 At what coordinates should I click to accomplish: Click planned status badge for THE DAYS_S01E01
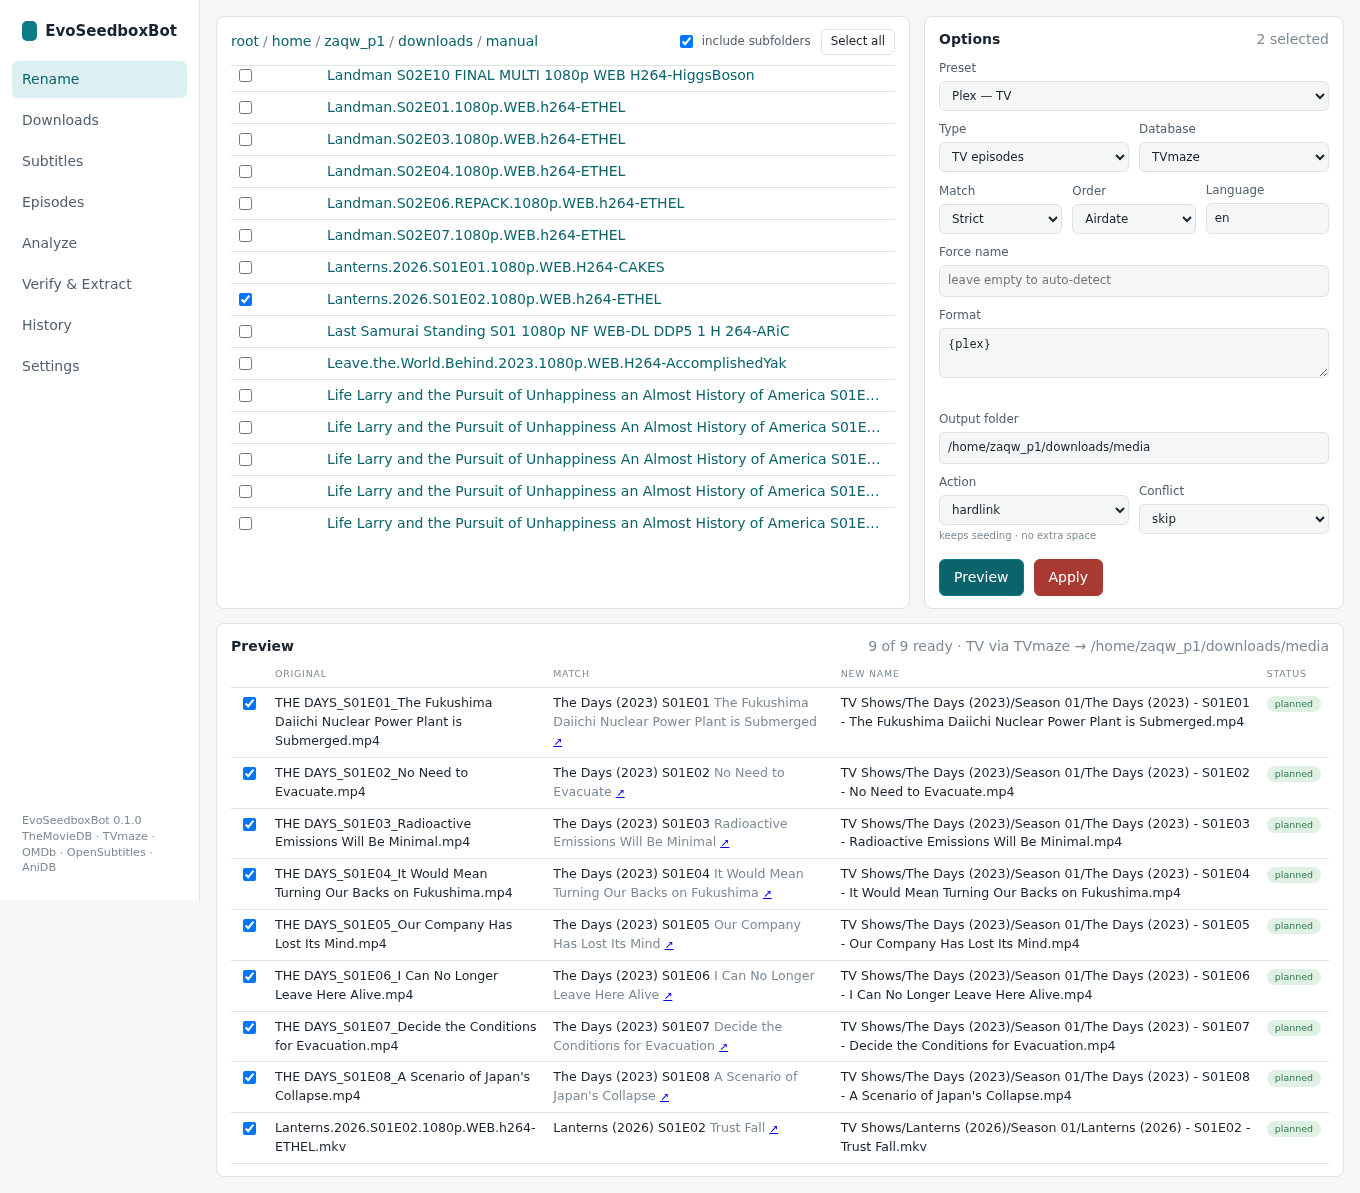pos(1293,704)
